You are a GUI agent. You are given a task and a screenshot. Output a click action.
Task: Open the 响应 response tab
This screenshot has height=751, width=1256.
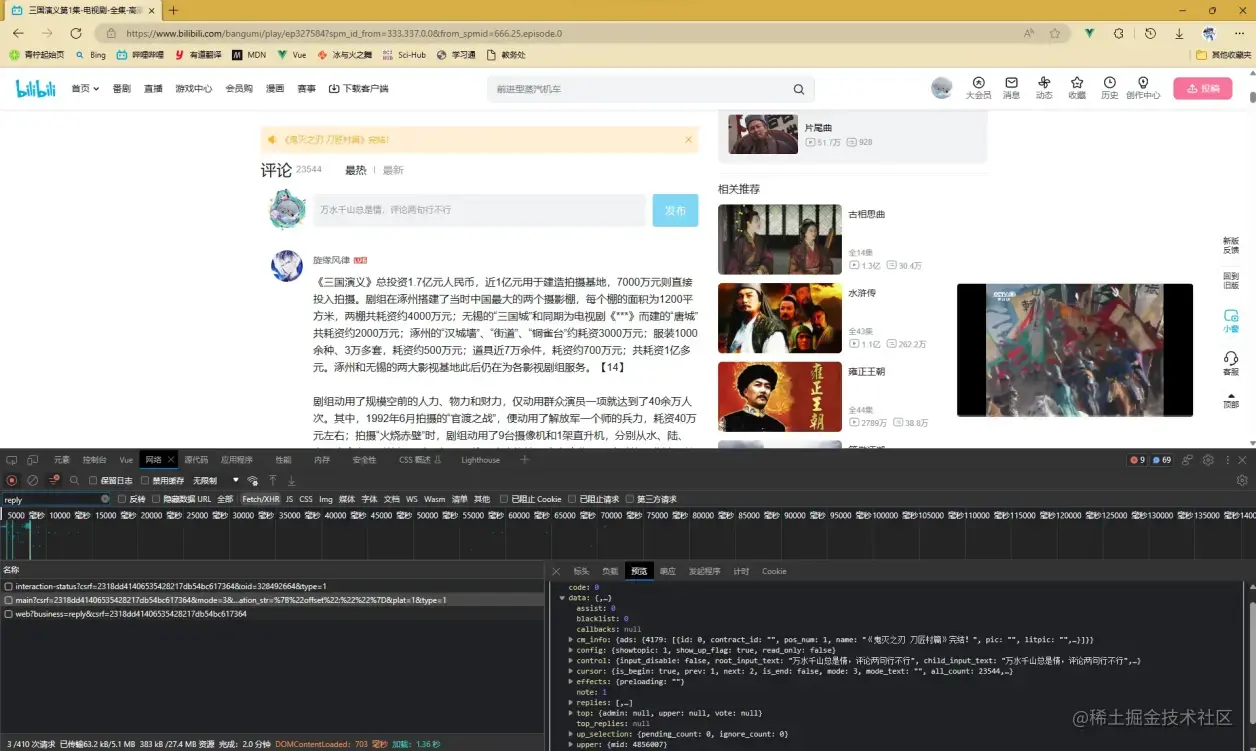[x=668, y=571]
